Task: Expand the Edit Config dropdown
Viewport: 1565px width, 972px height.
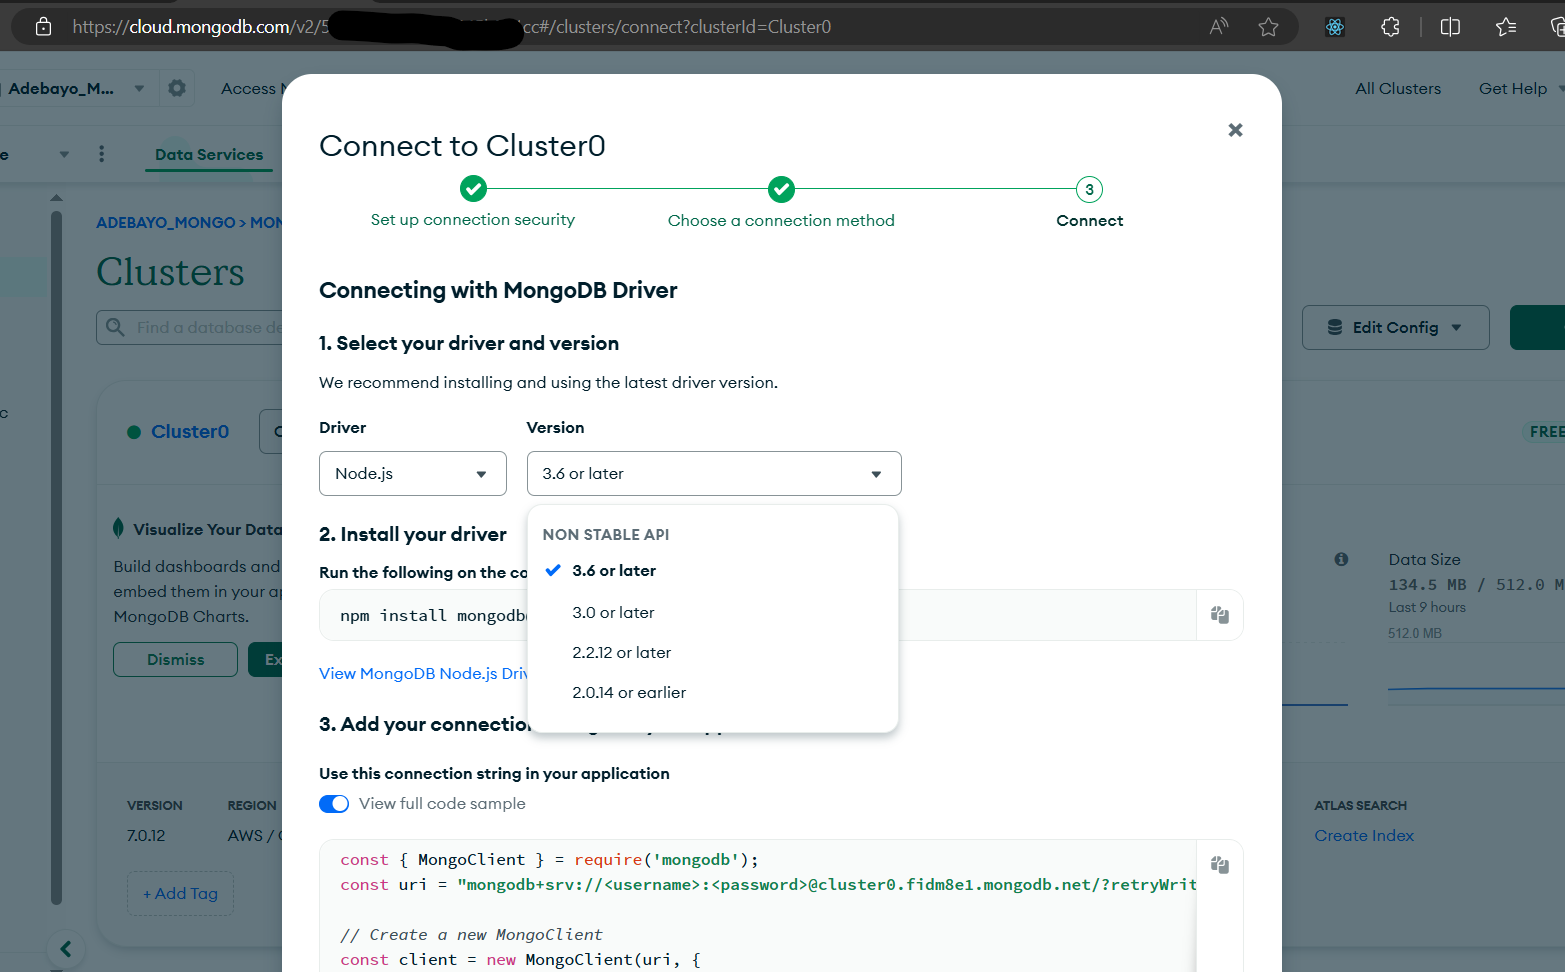Action: point(1395,328)
